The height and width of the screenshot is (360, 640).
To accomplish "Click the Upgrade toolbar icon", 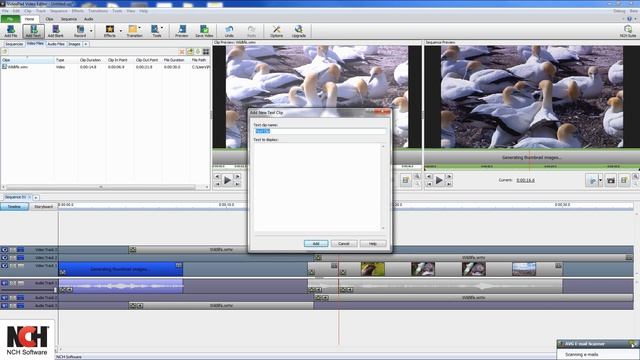I will click(298, 31).
